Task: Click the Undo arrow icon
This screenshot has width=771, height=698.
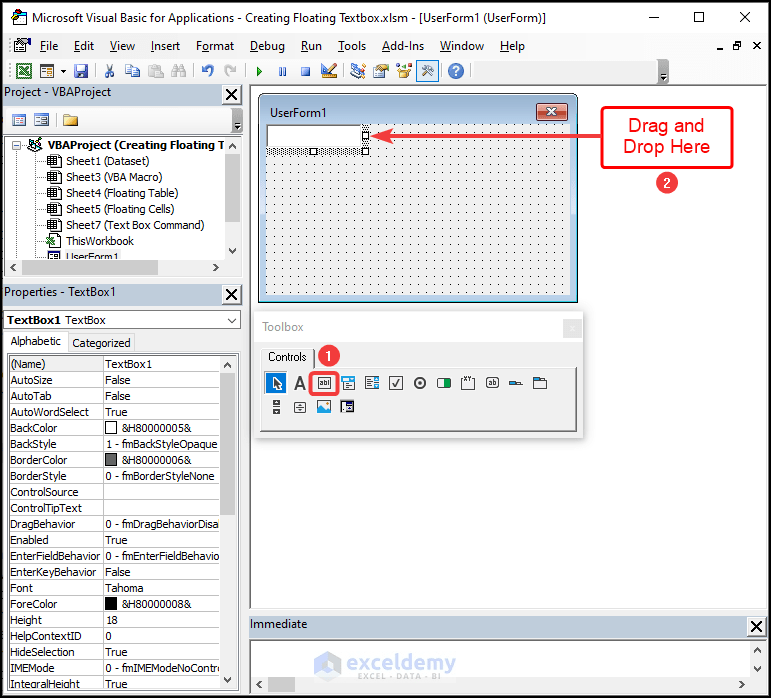Action: [208, 71]
